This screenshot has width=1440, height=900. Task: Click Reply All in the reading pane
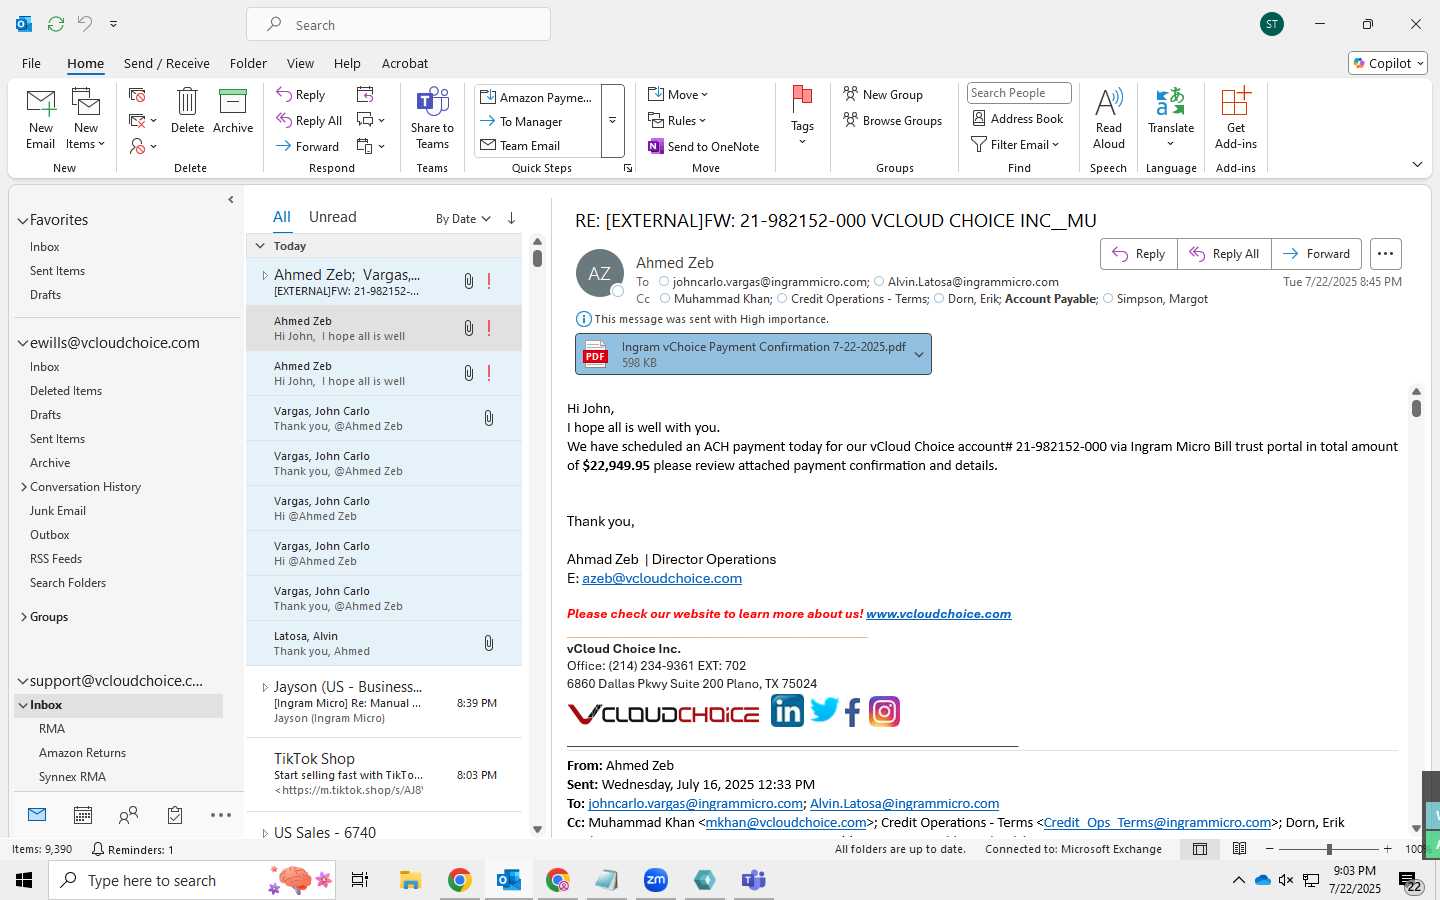coord(1224,254)
